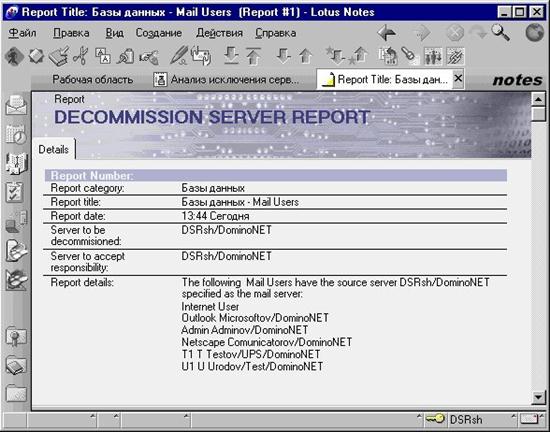
Task: Click the 'Internet User' line
Action: click(210, 307)
